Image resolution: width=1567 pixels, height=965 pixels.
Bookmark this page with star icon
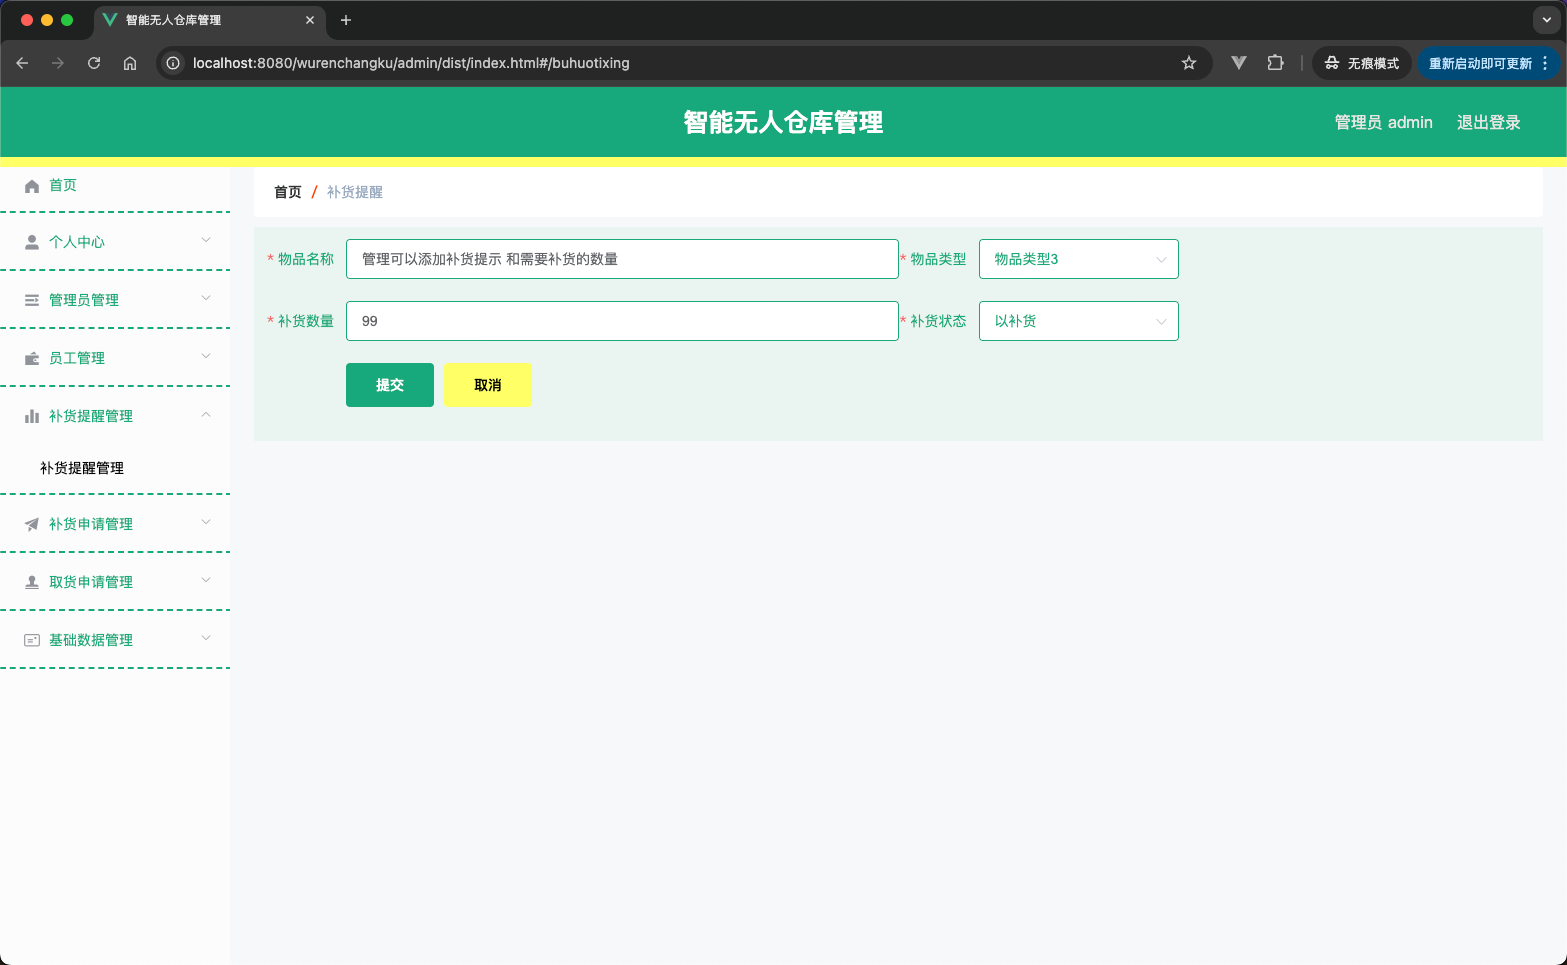pyautogui.click(x=1189, y=63)
